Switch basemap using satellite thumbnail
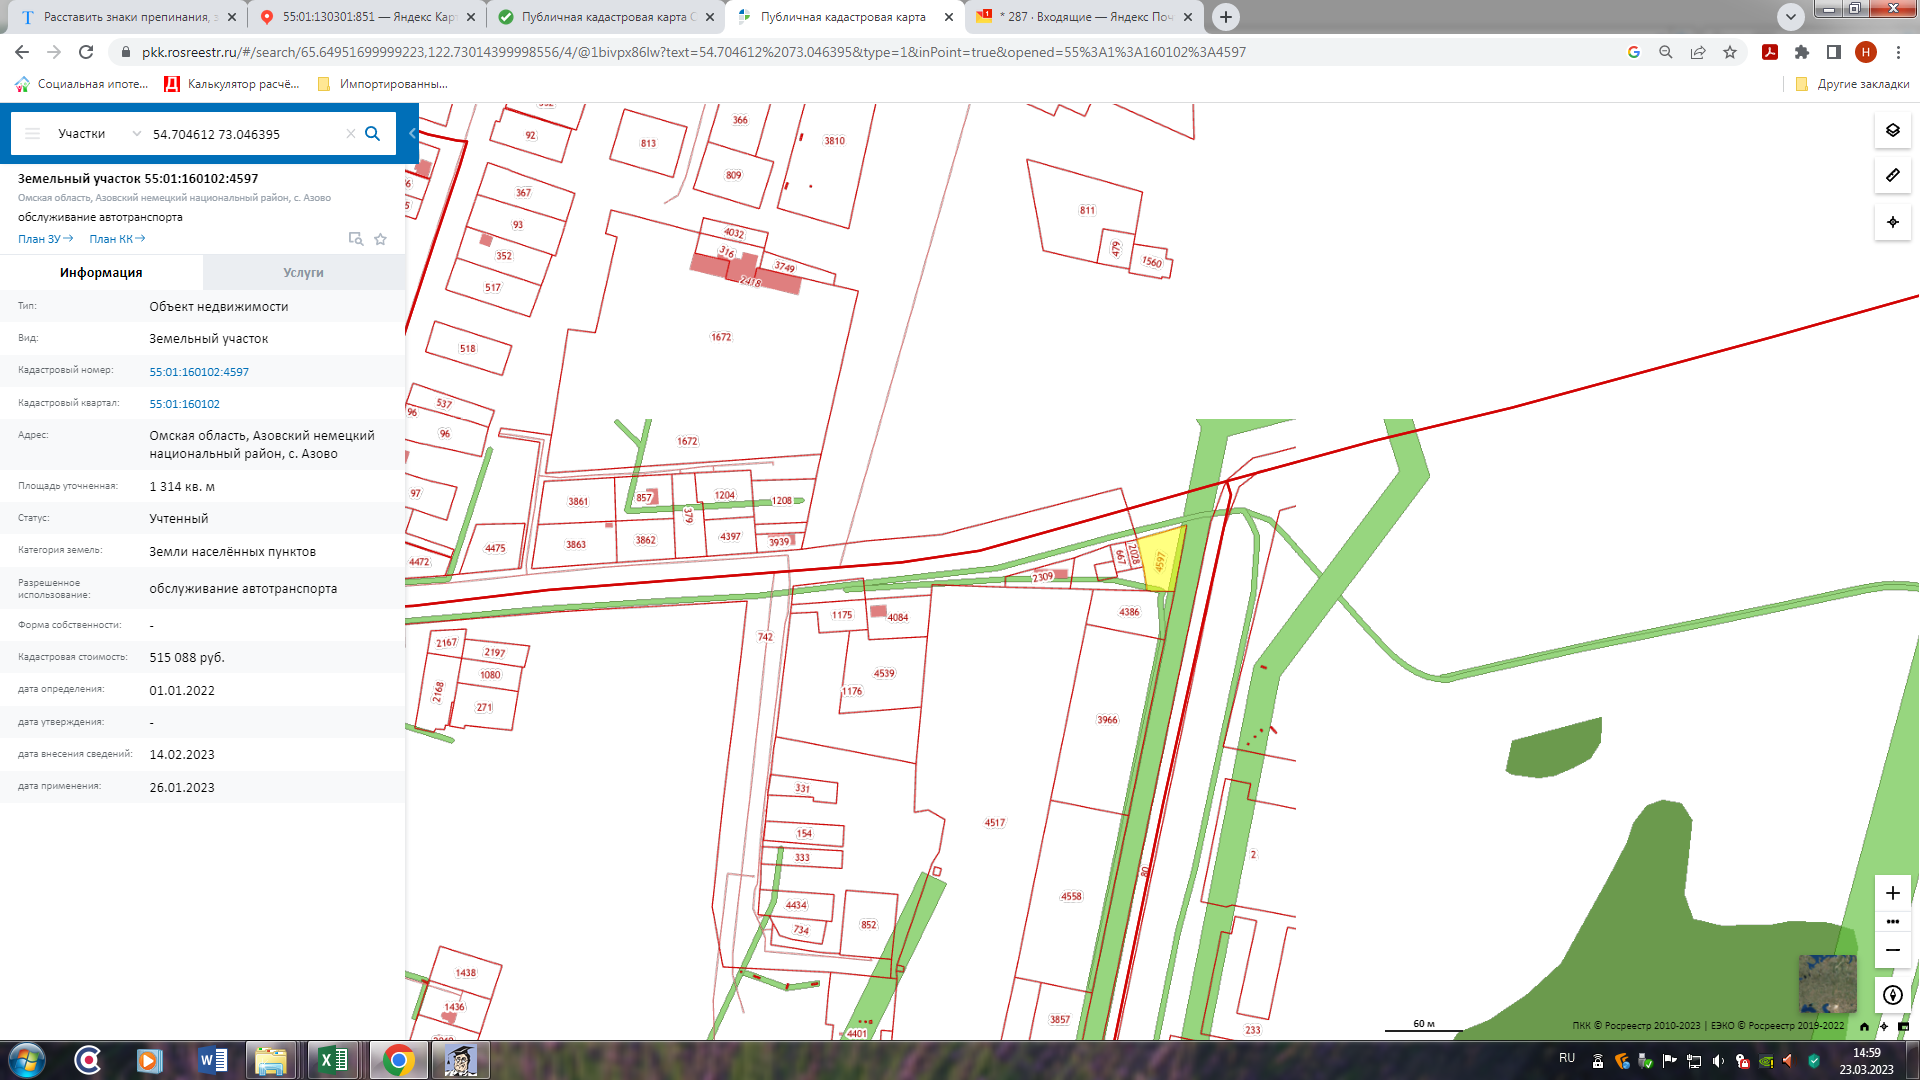1920x1080 pixels. 1827,984
